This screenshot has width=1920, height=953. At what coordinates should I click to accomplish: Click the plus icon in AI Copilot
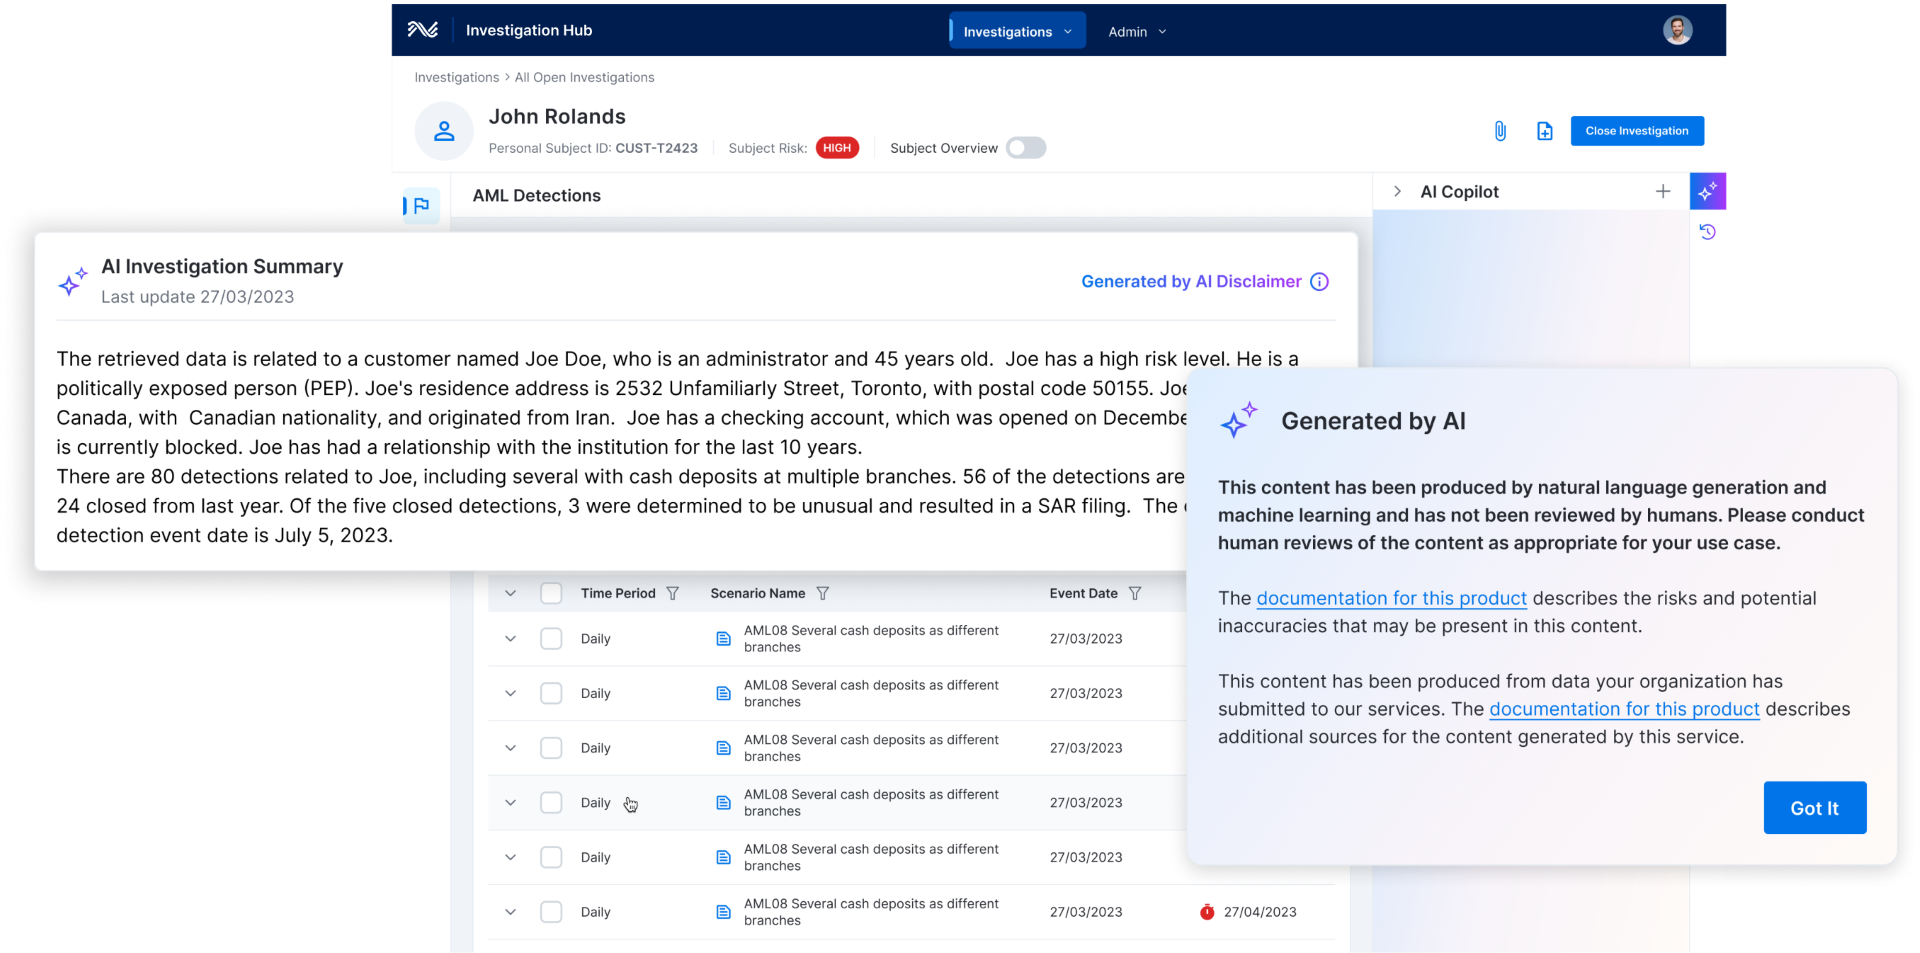[1662, 191]
